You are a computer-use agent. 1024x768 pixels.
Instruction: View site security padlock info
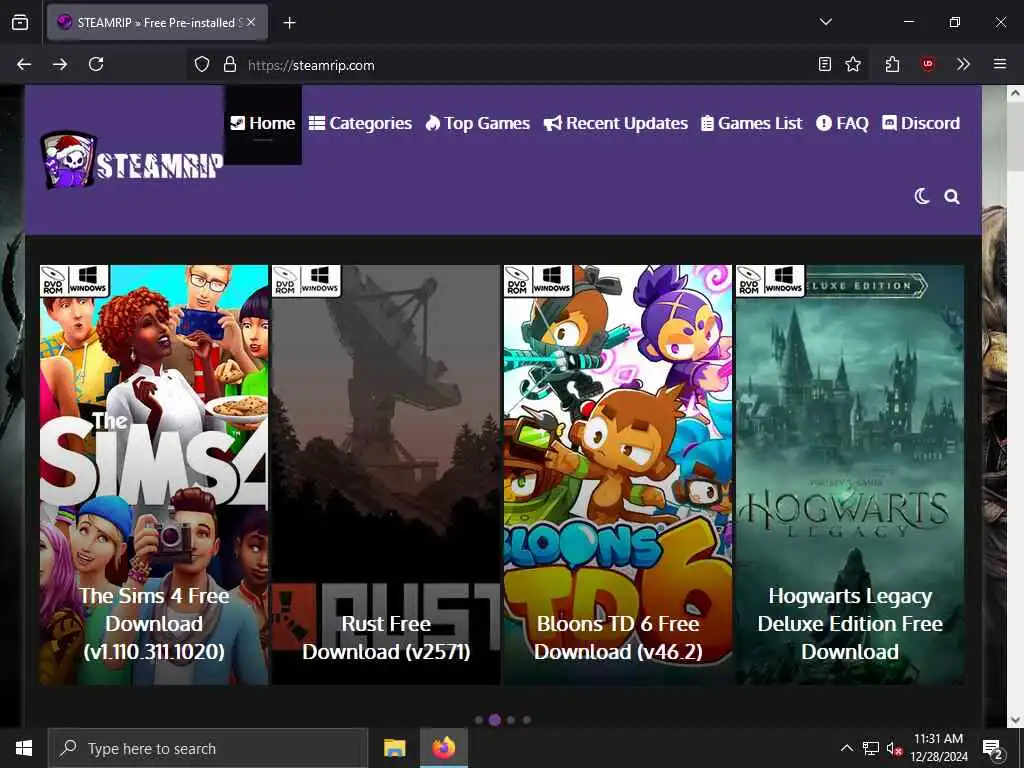pos(229,65)
